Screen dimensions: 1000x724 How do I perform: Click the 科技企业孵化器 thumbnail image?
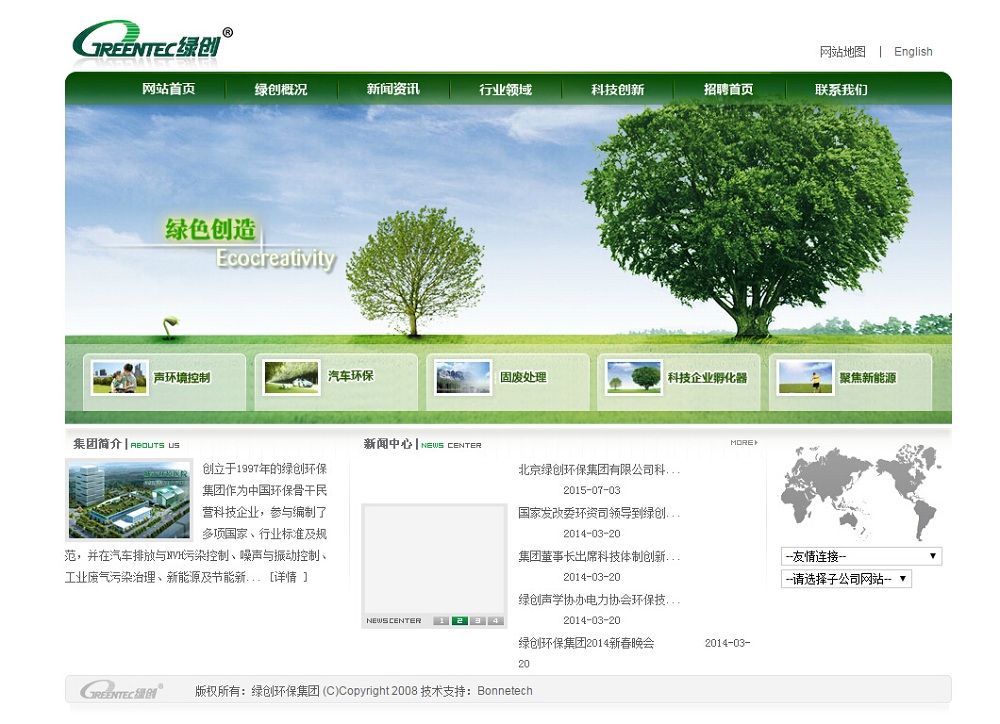634,378
